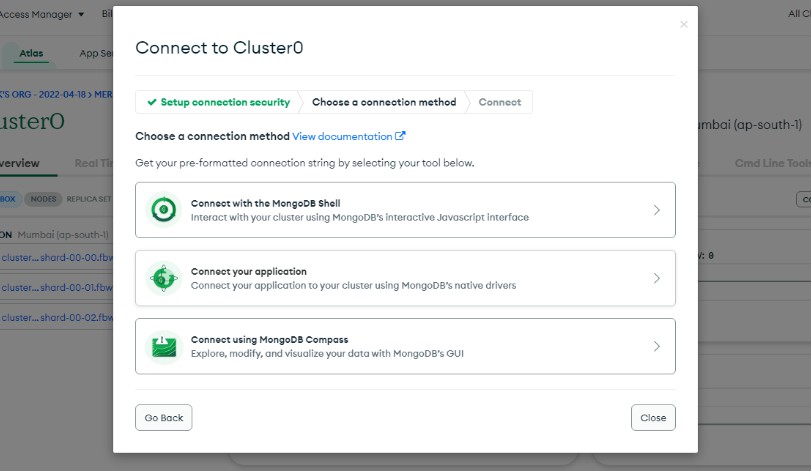Close the dialog with the X icon
This screenshot has width=811, height=471.
684,24
